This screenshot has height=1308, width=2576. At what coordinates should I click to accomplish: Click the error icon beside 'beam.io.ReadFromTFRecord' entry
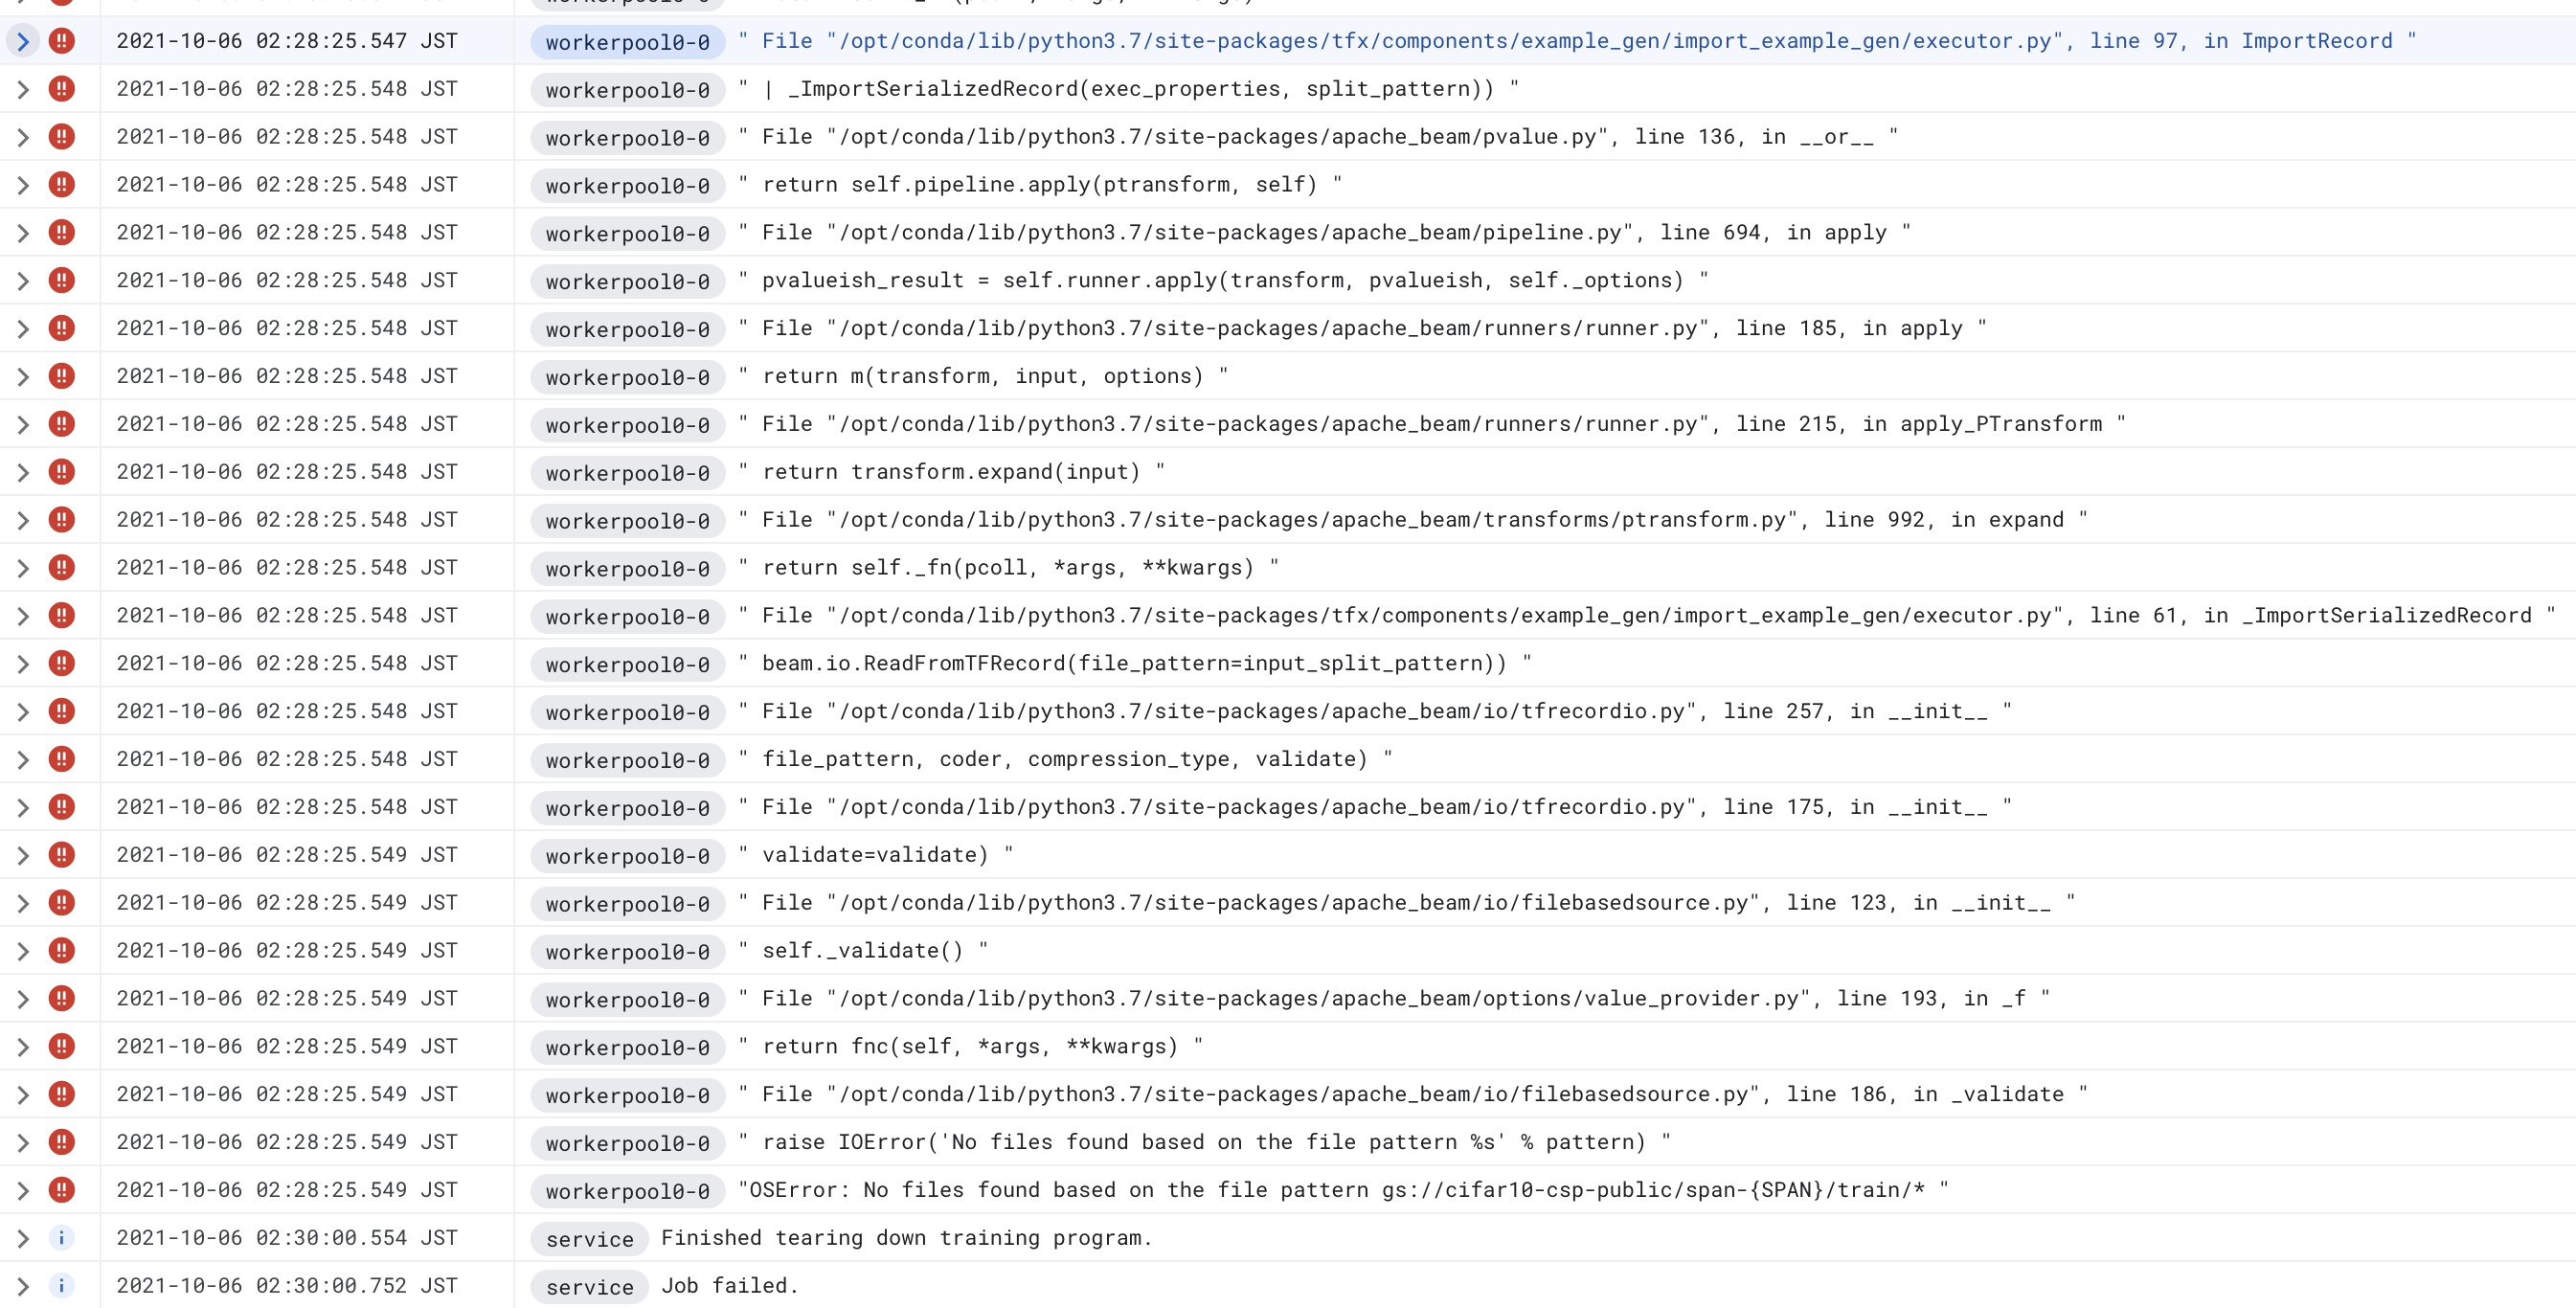tap(62, 663)
